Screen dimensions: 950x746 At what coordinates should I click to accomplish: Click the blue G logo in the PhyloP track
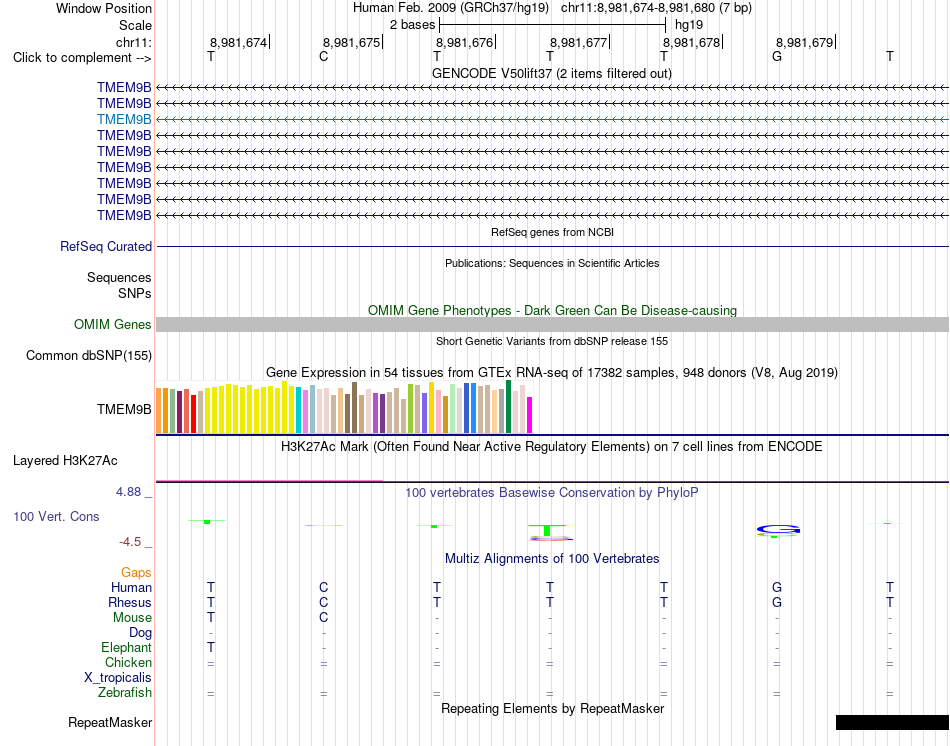tap(778, 530)
